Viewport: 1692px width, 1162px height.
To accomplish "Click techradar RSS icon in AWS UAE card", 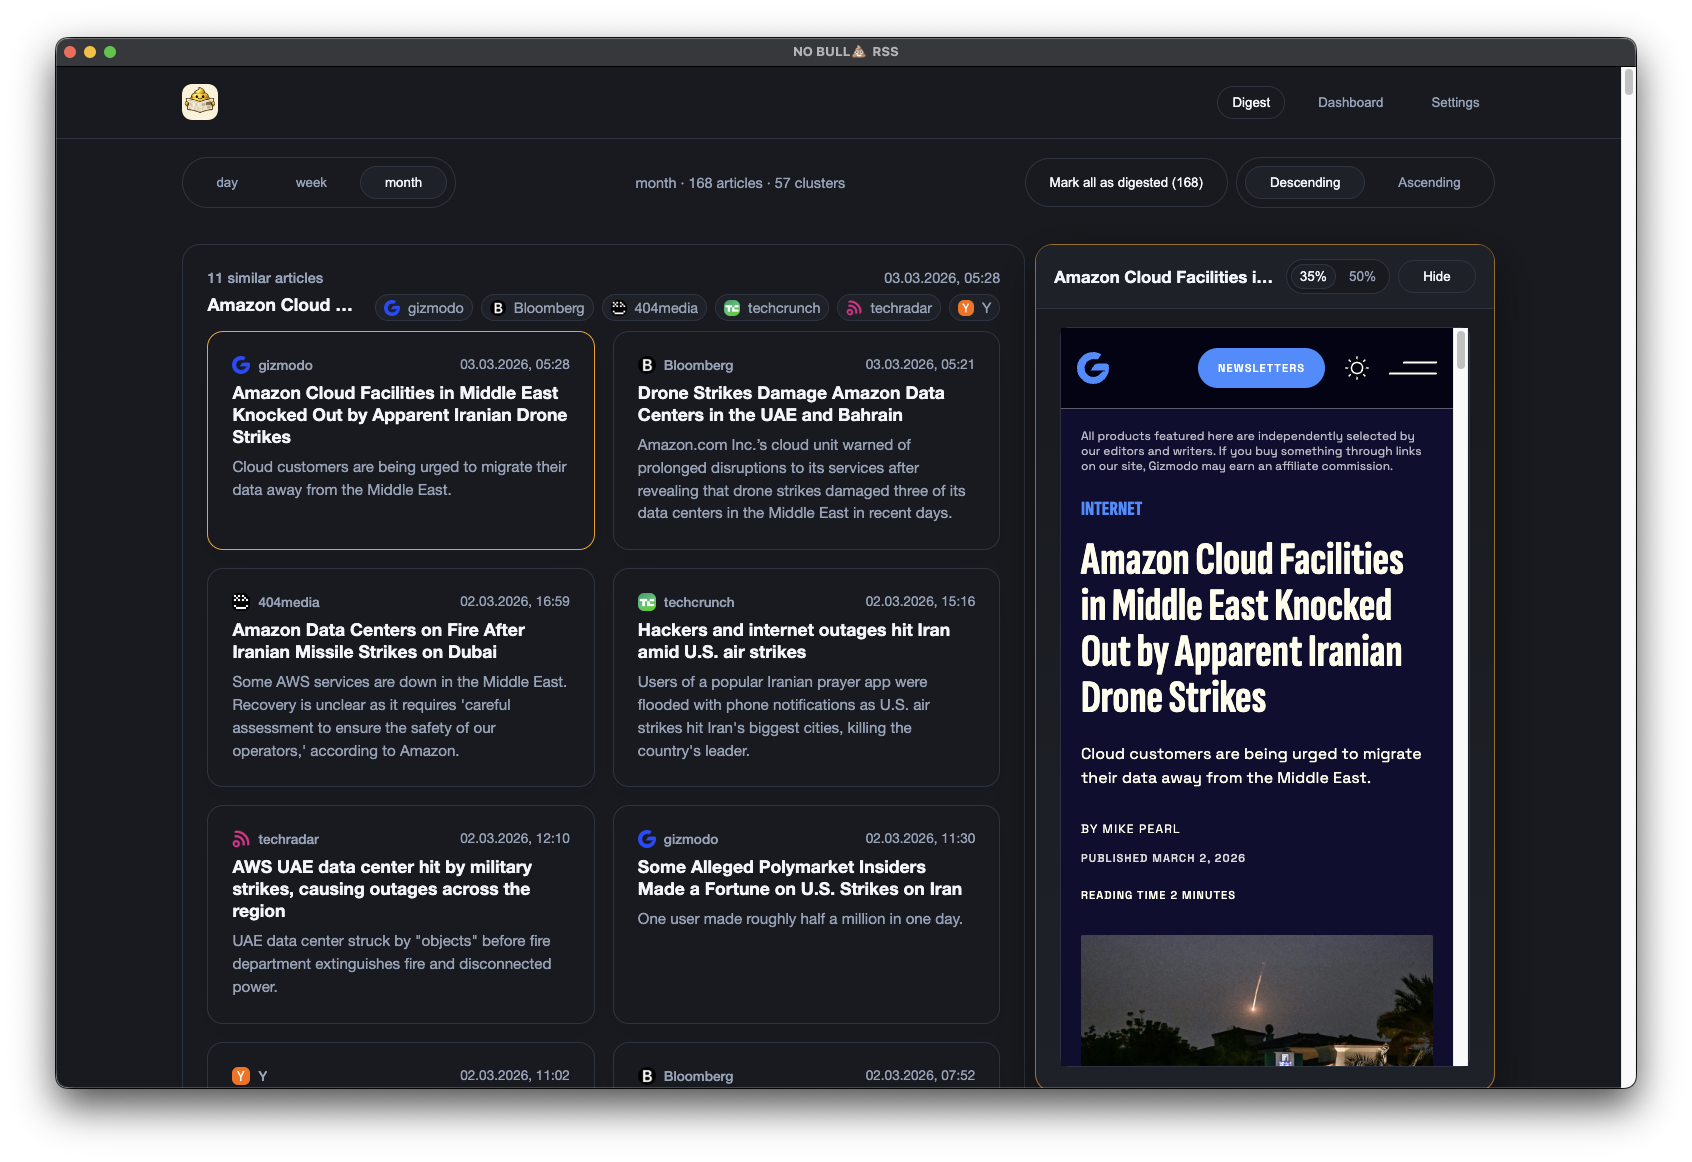I will tap(241, 839).
